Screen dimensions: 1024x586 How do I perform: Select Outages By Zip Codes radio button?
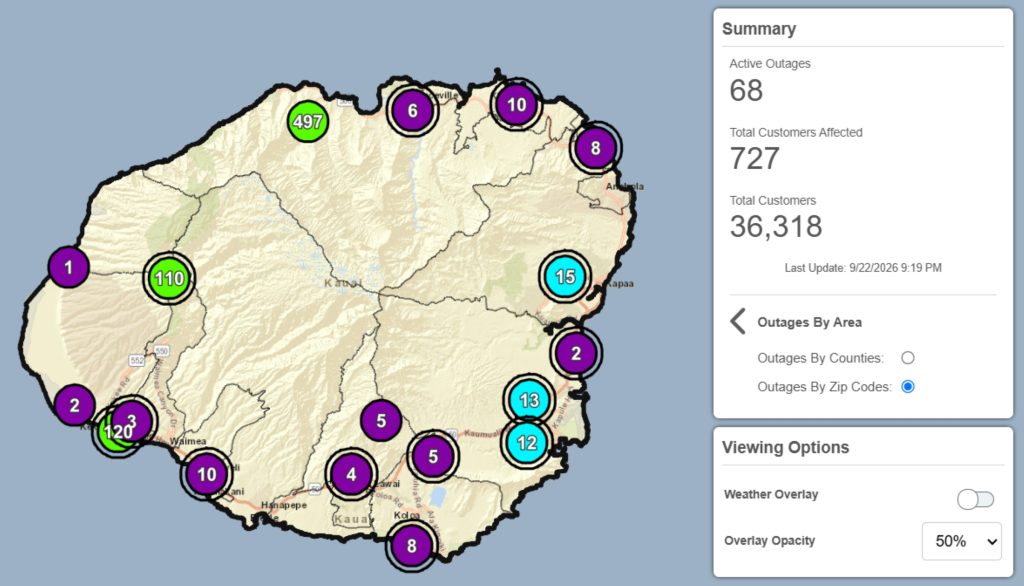tap(908, 387)
